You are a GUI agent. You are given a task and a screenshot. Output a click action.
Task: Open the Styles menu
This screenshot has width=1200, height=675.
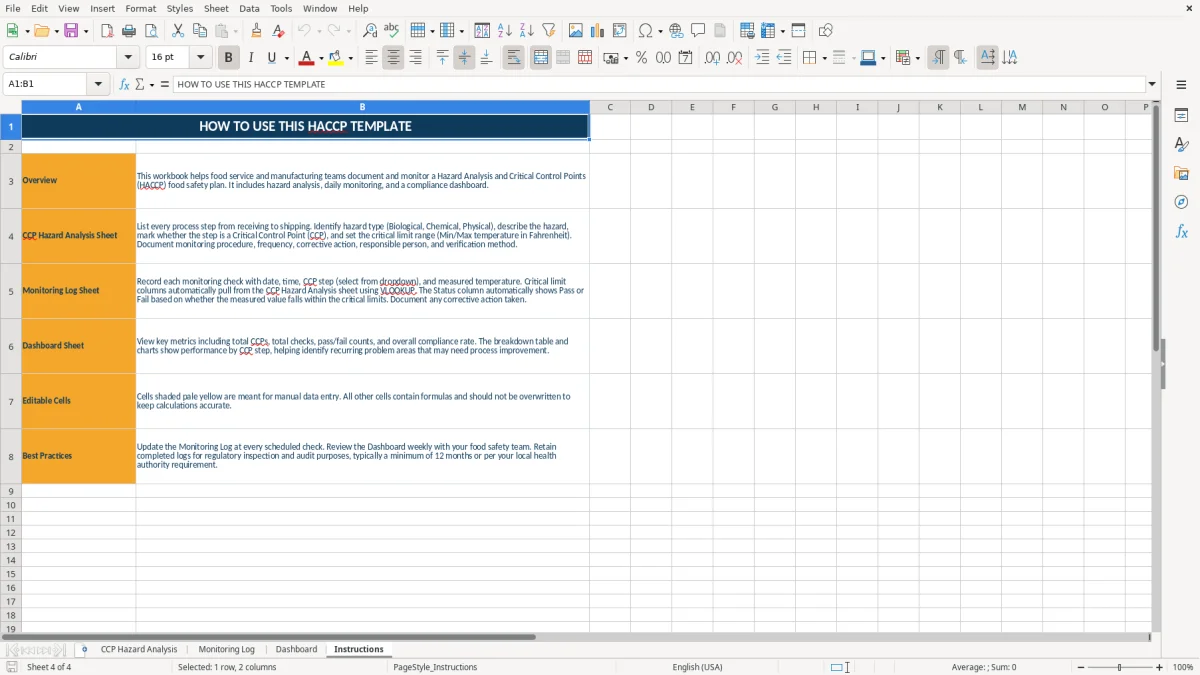180,8
